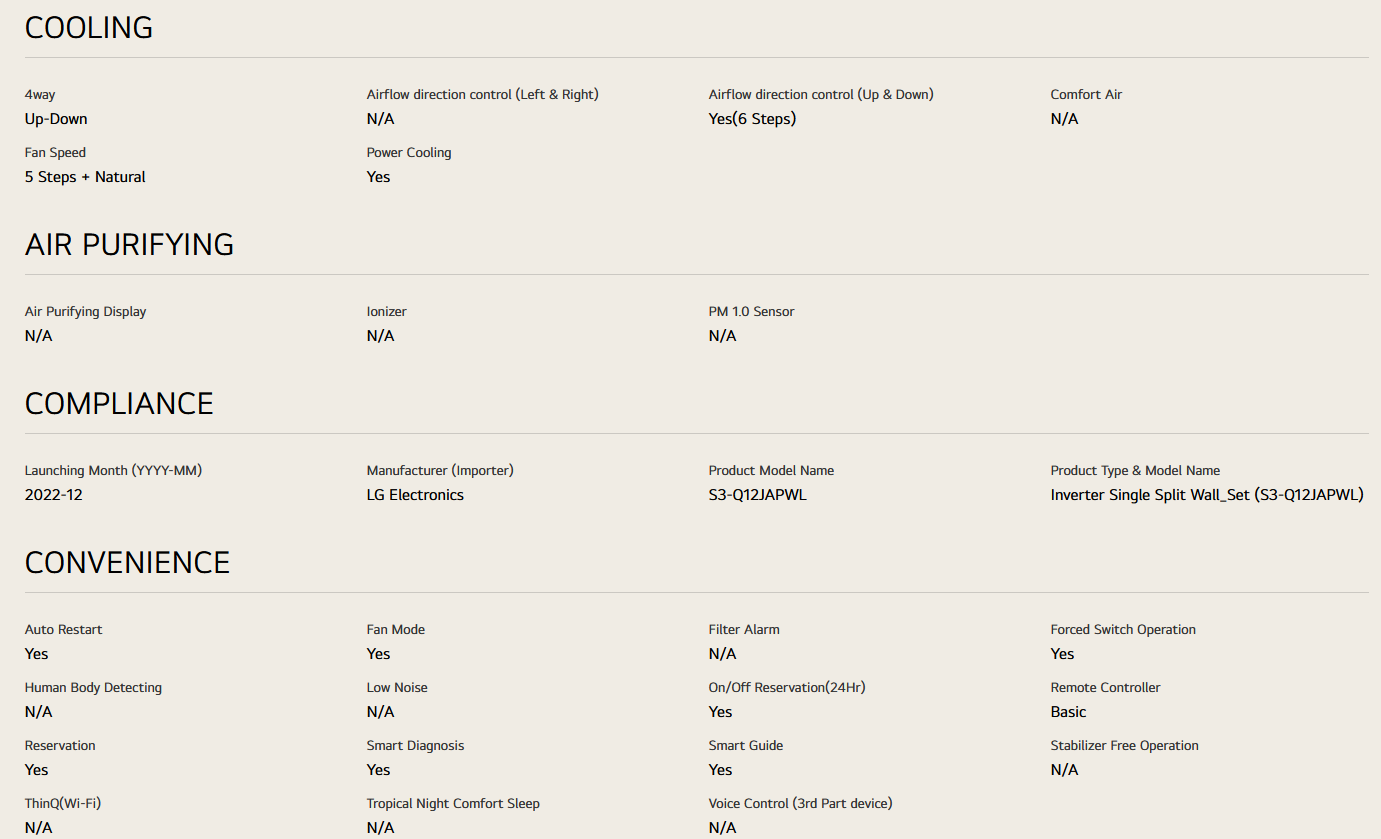Select the ThinQ(Wi-Fi) label
Screen dimensions: 1381x839
coord(63,804)
